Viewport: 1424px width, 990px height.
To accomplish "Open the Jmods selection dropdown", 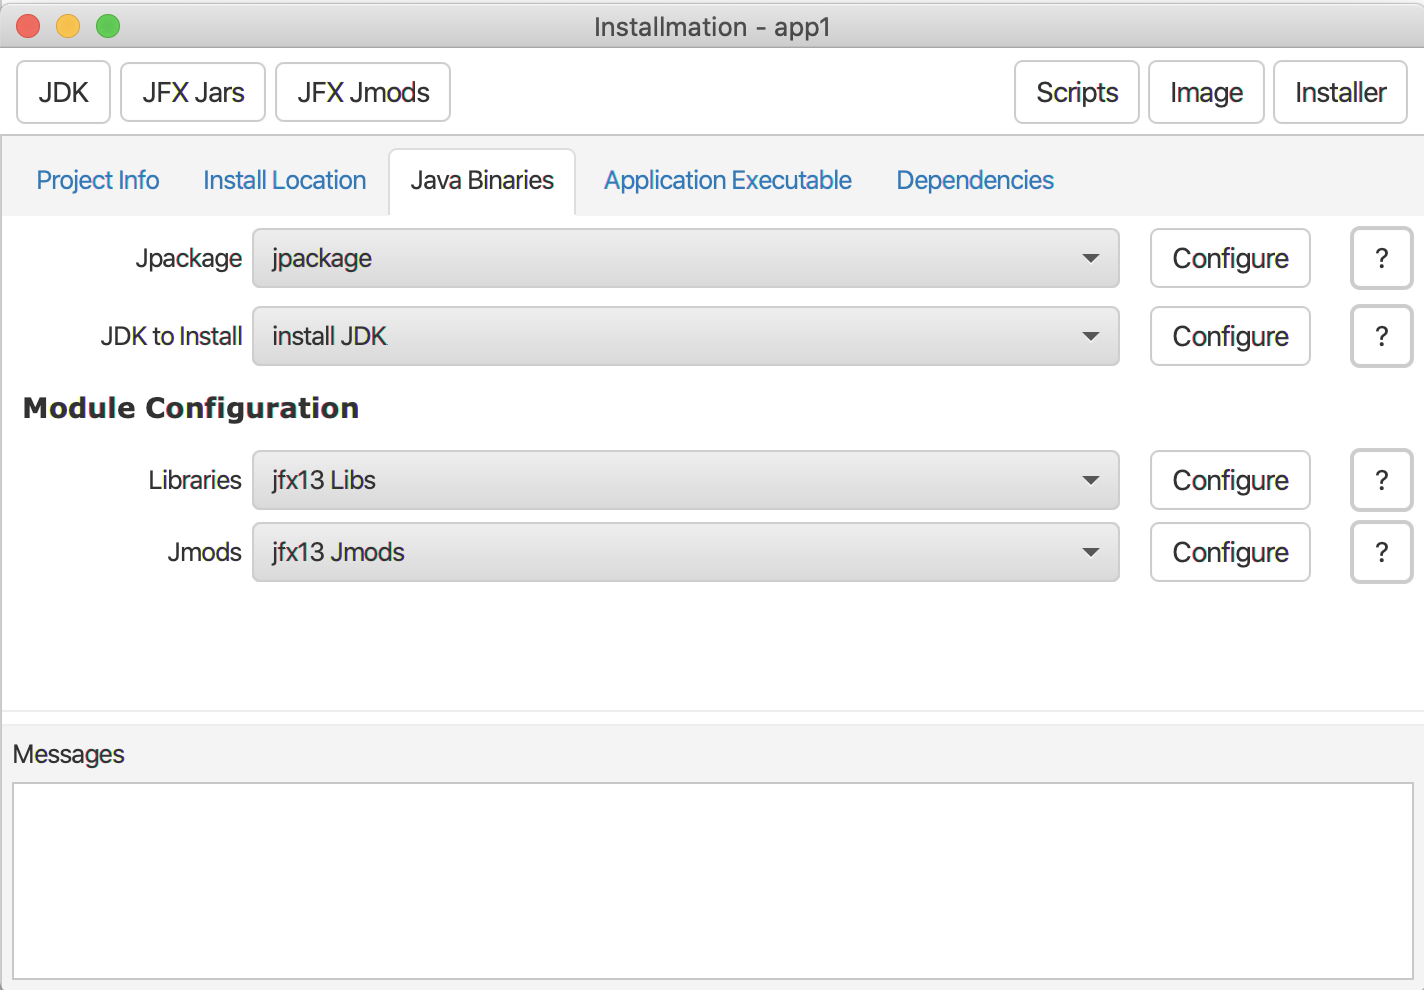I will (685, 552).
